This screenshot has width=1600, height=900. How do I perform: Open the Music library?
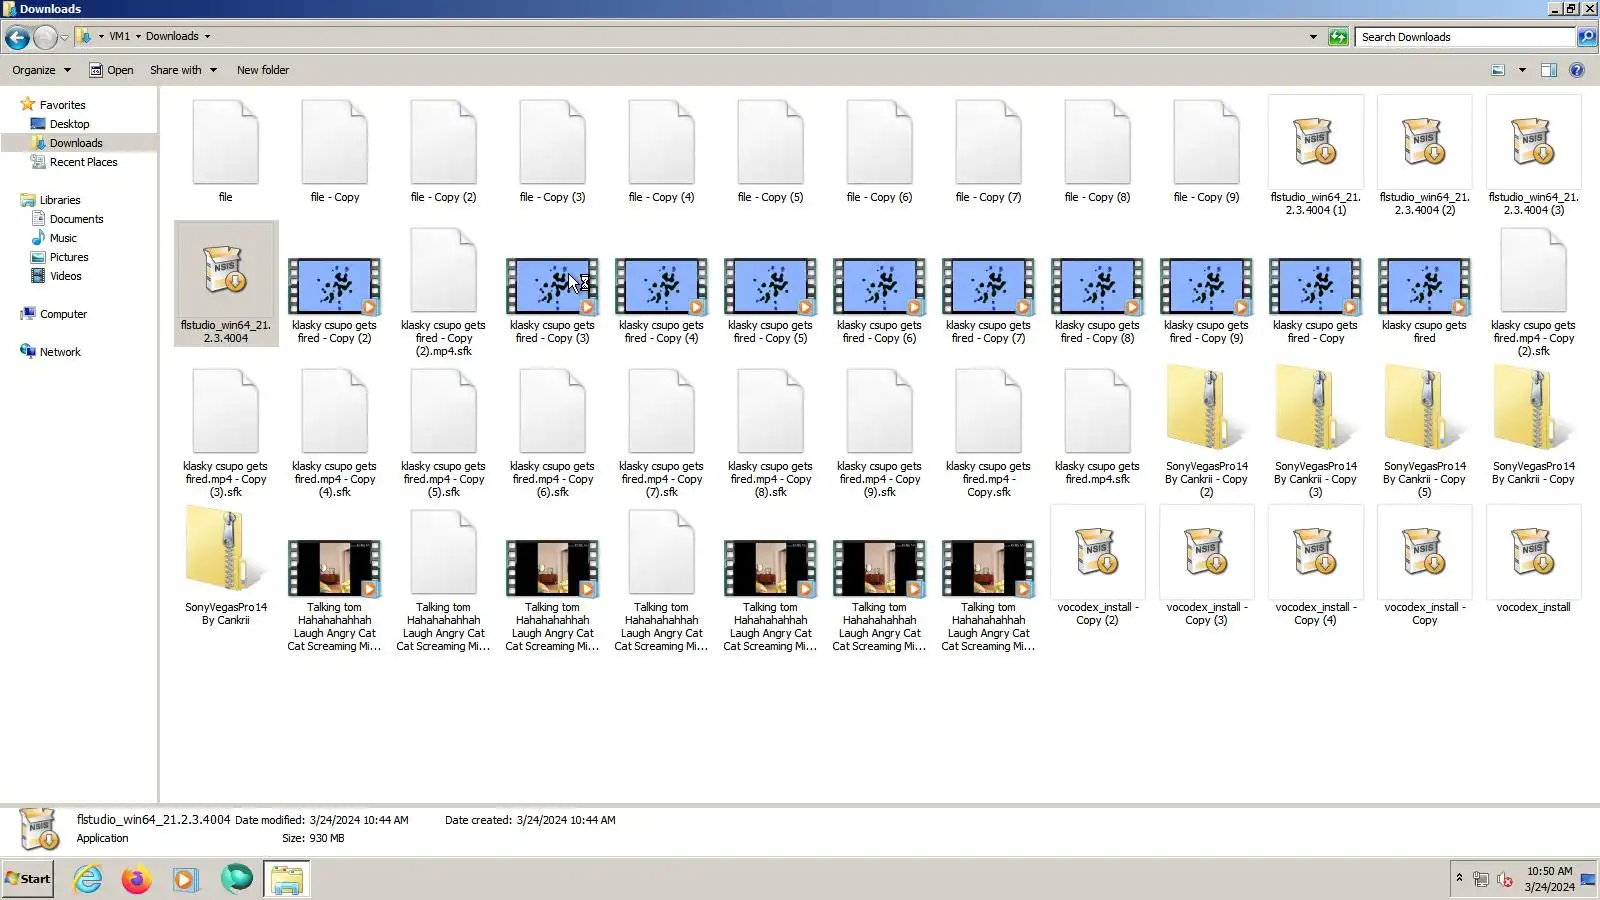coord(63,238)
